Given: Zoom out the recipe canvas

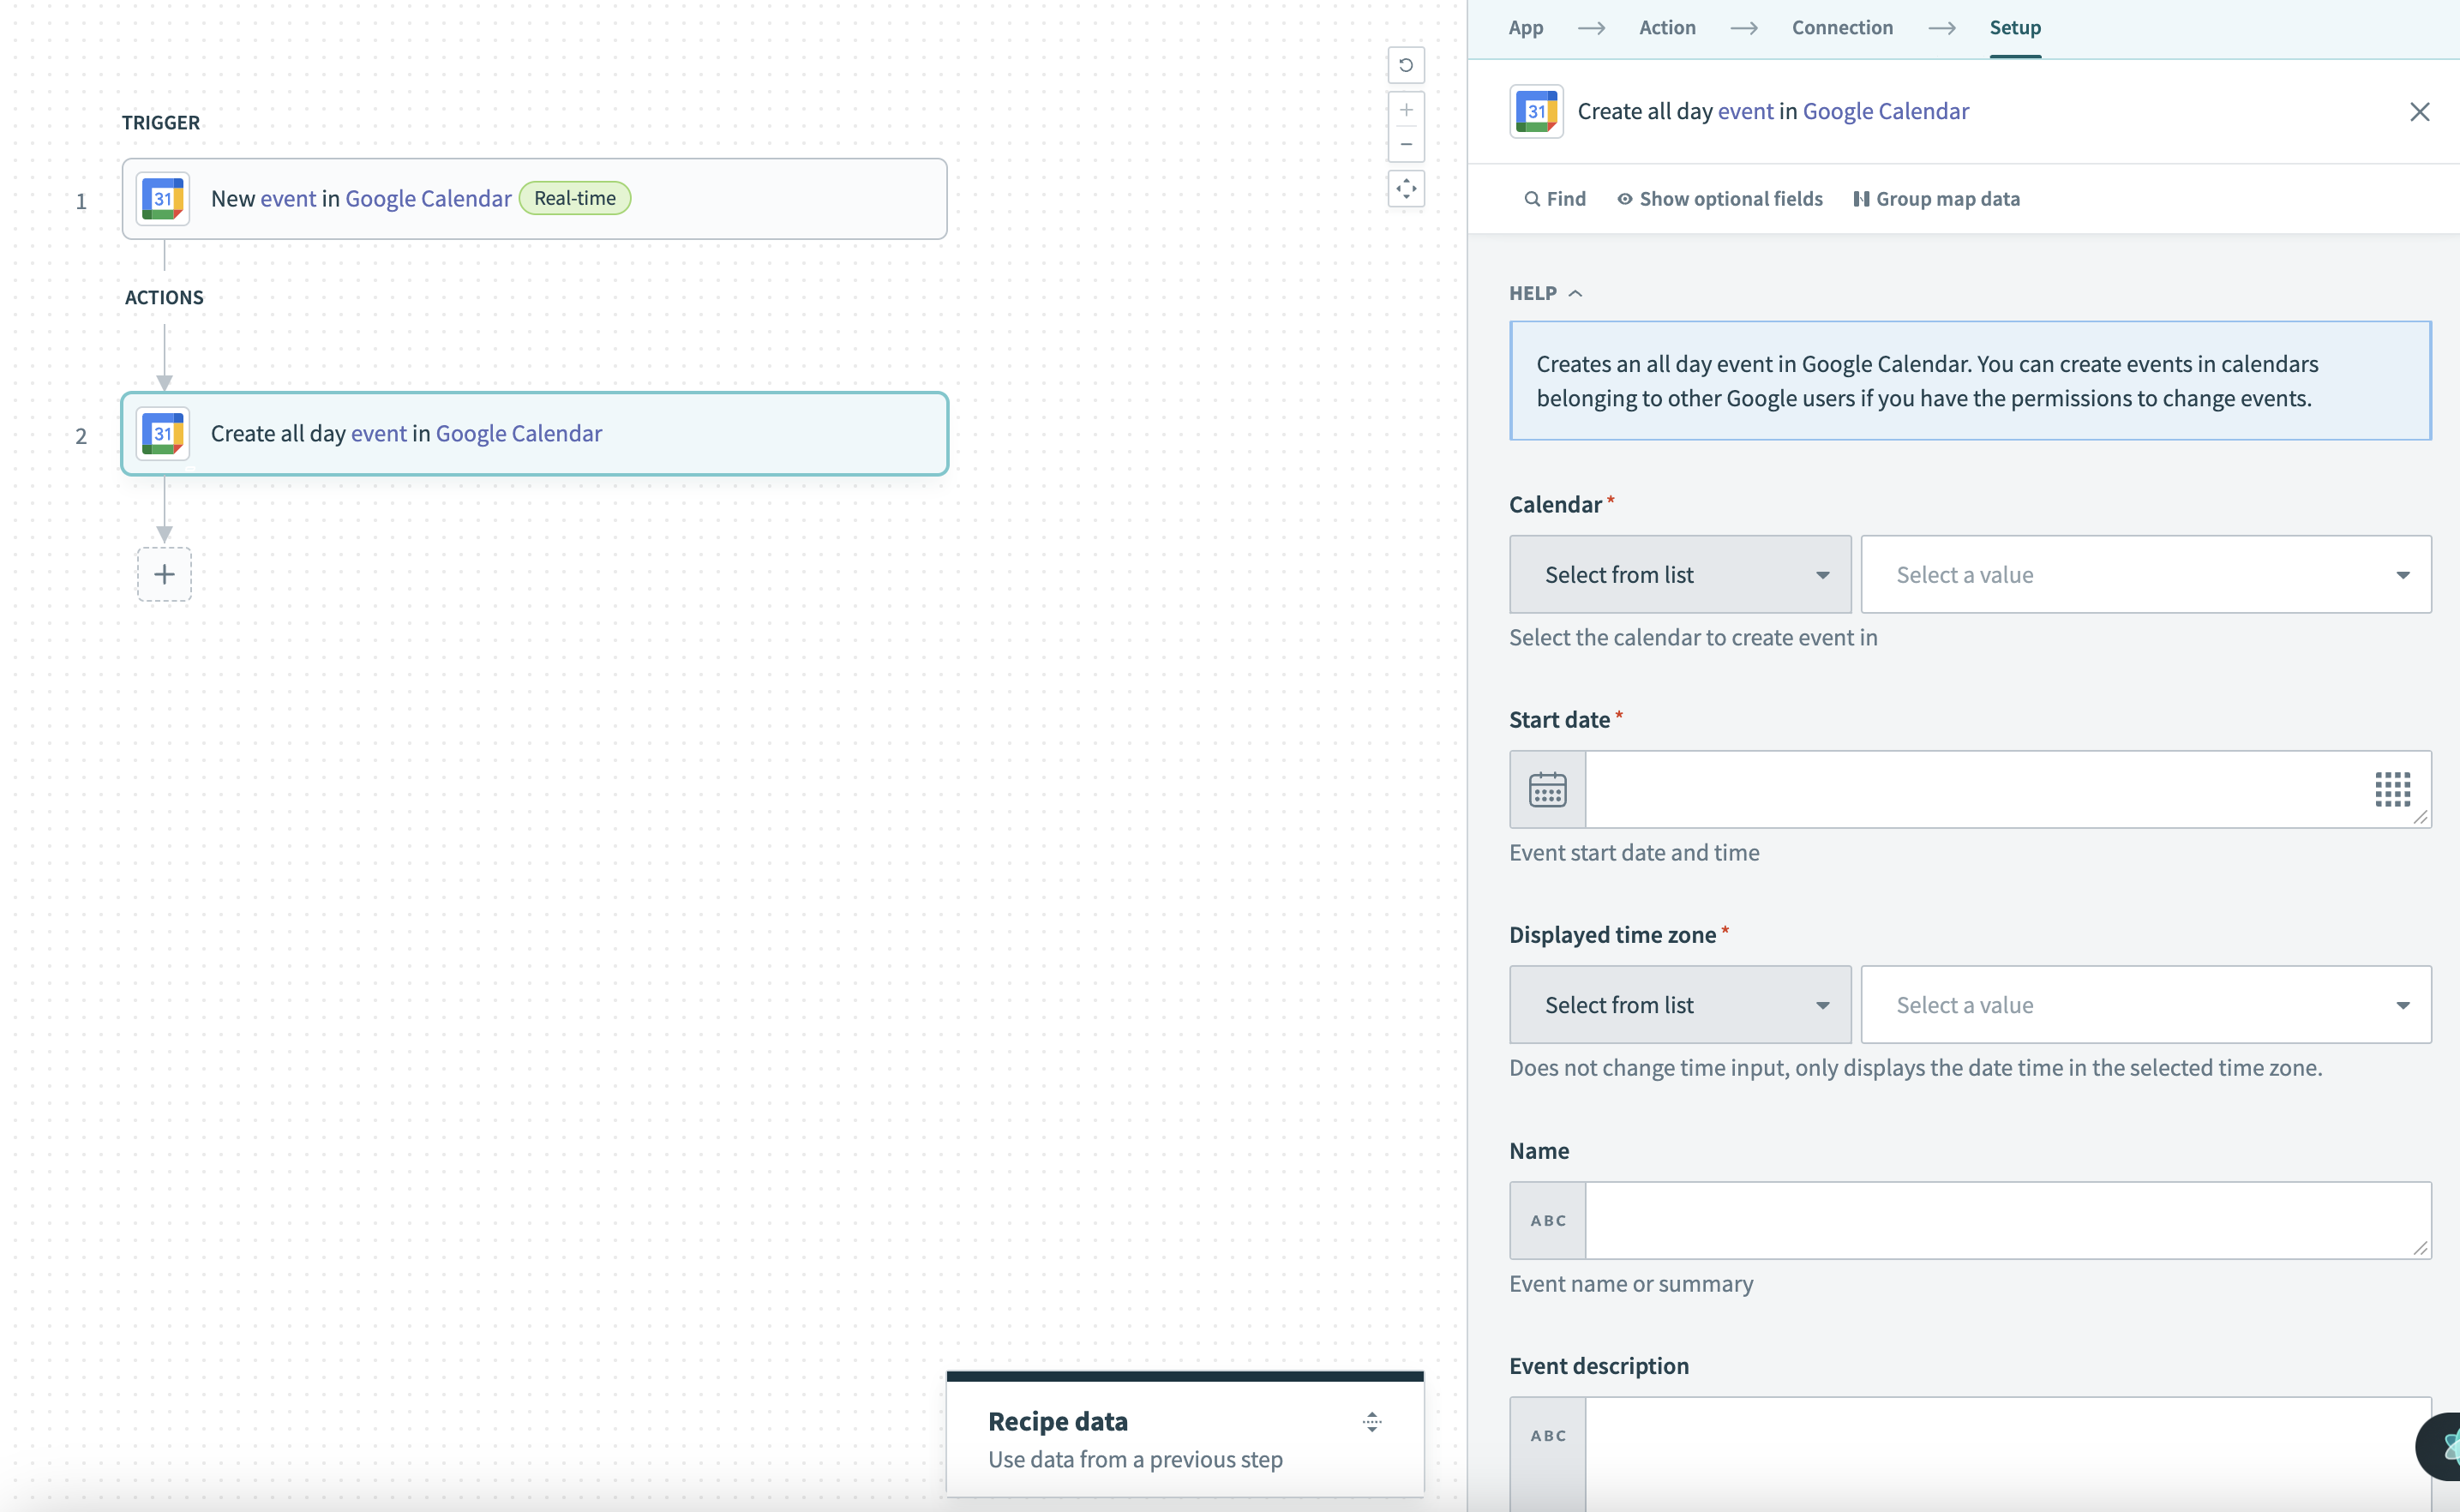Looking at the screenshot, I should (x=1405, y=144).
